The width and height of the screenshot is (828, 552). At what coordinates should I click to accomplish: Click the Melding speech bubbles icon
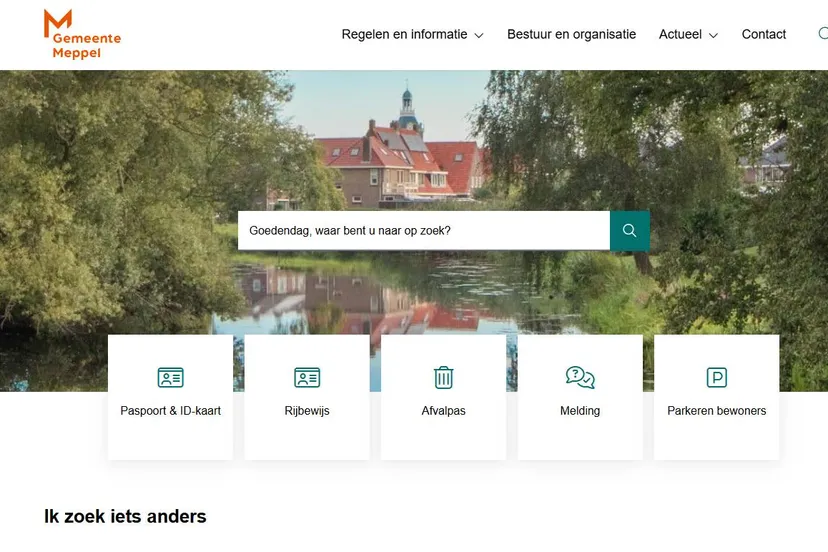pos(580,378)
